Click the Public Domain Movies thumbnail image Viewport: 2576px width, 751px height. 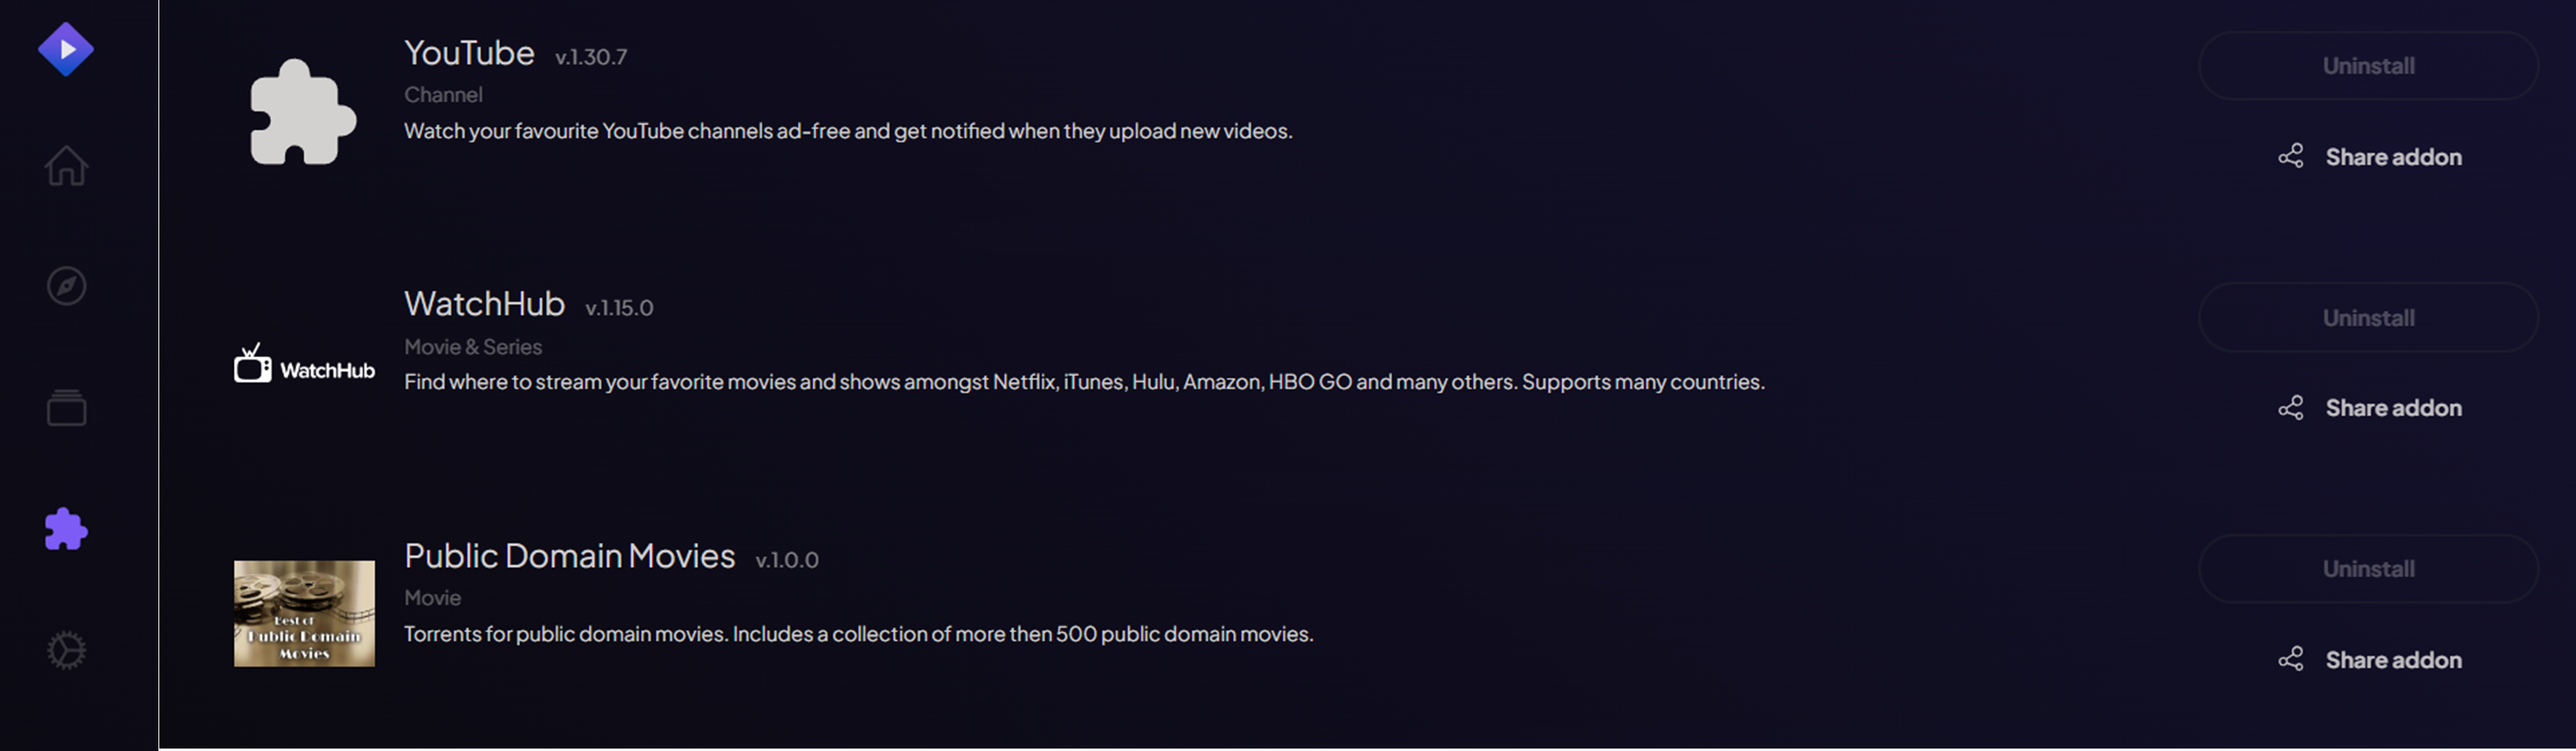303,613
